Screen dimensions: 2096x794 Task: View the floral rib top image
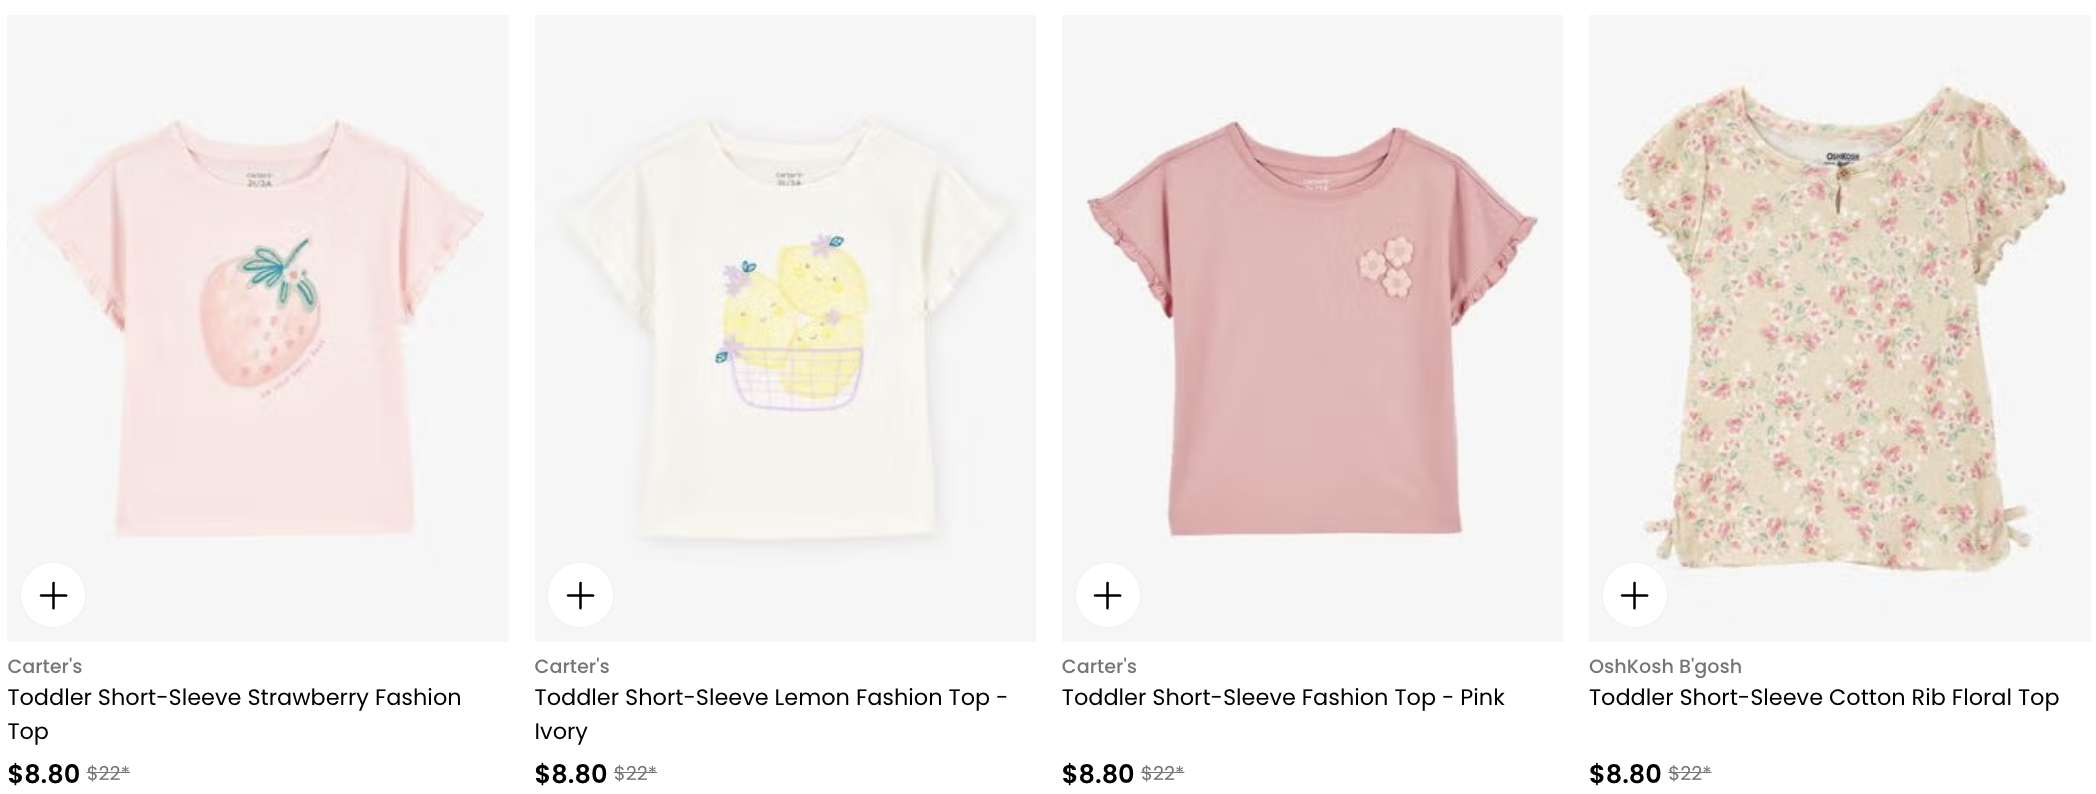(x=1839, y=328)
